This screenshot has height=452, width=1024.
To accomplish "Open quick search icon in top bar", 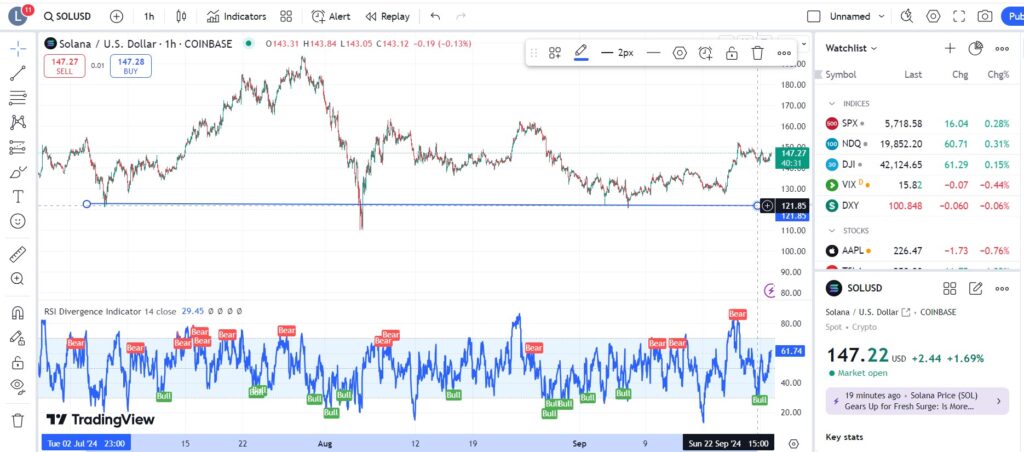I will coord(906,16).
